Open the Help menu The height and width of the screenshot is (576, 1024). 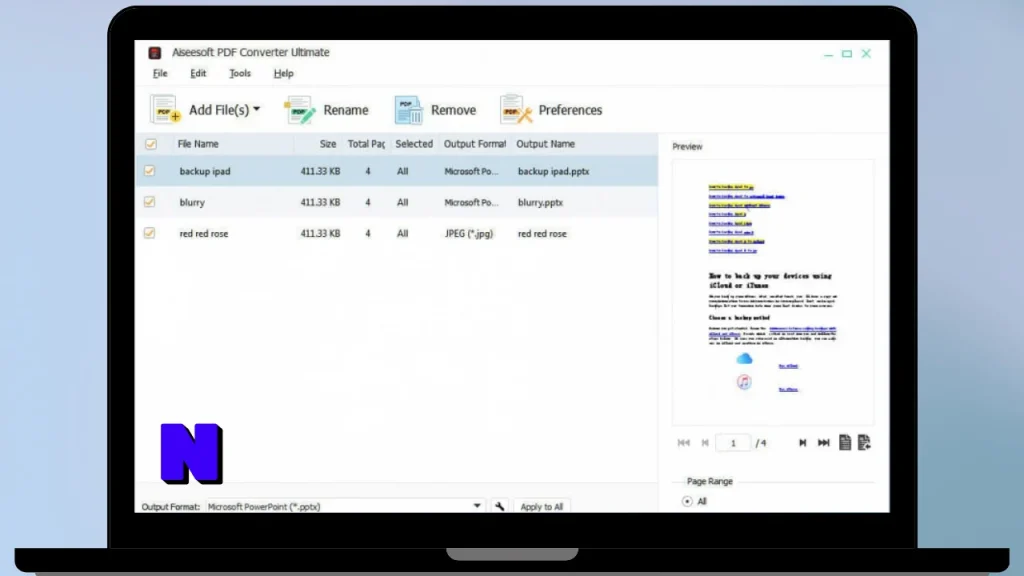[x=283, y=73]
